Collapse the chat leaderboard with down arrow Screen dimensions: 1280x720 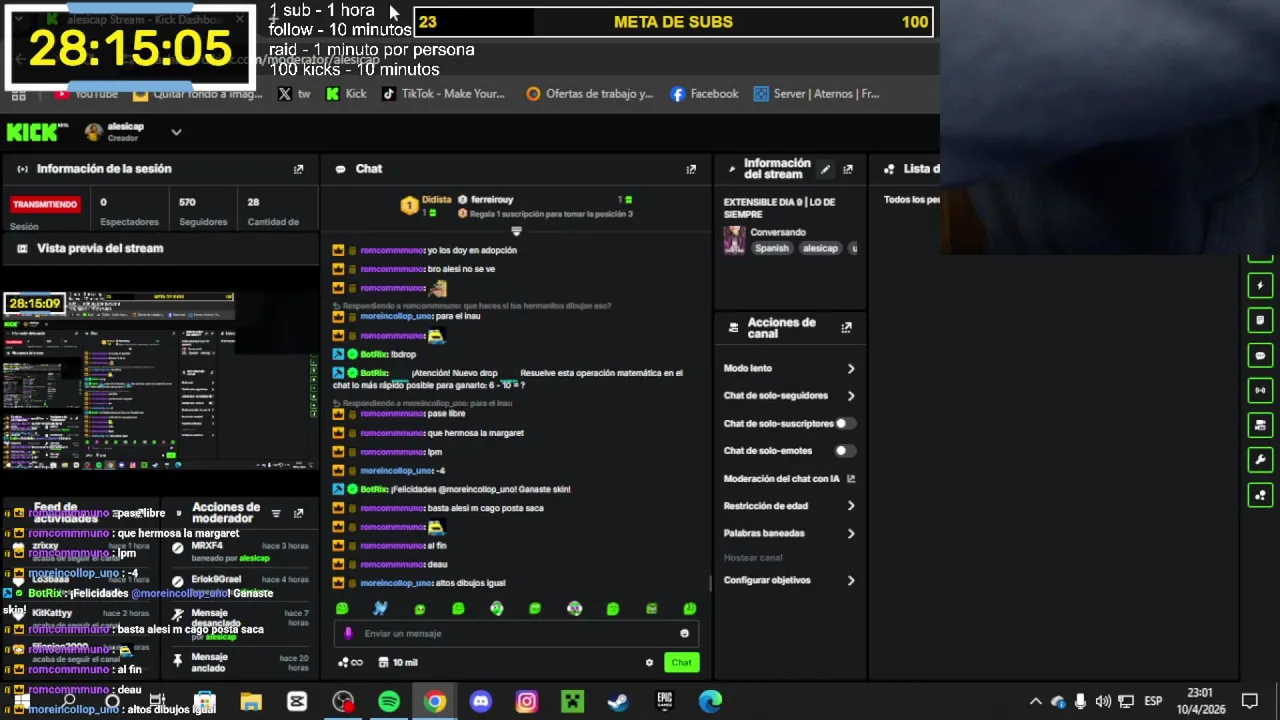[516, 231]
